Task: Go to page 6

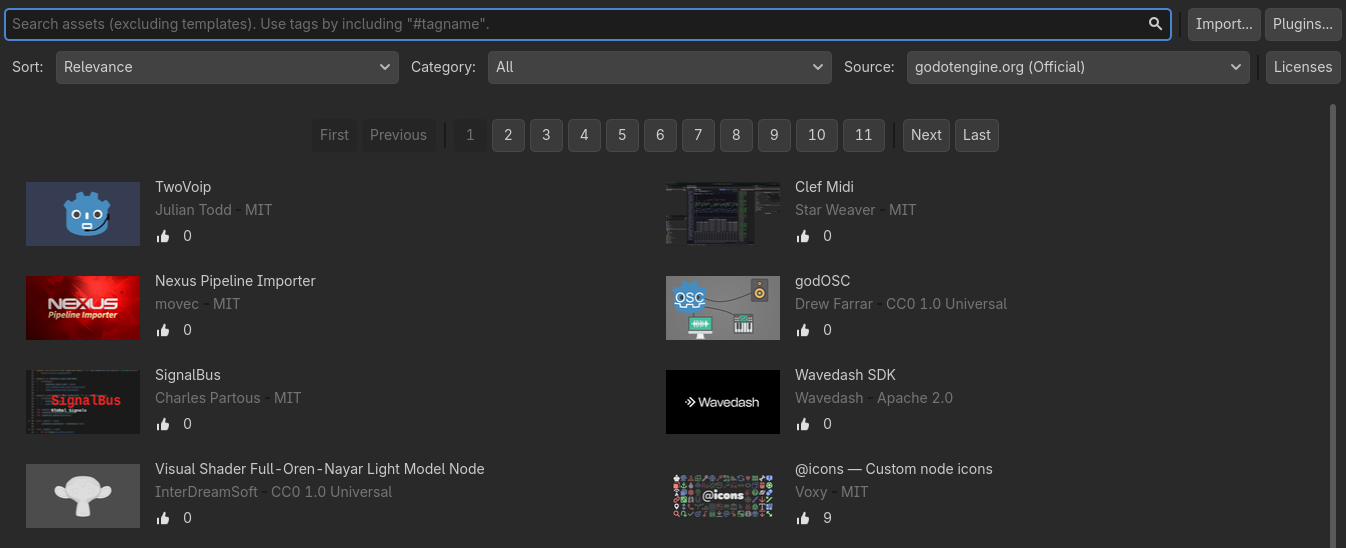Action: click(x=660, y=135)
